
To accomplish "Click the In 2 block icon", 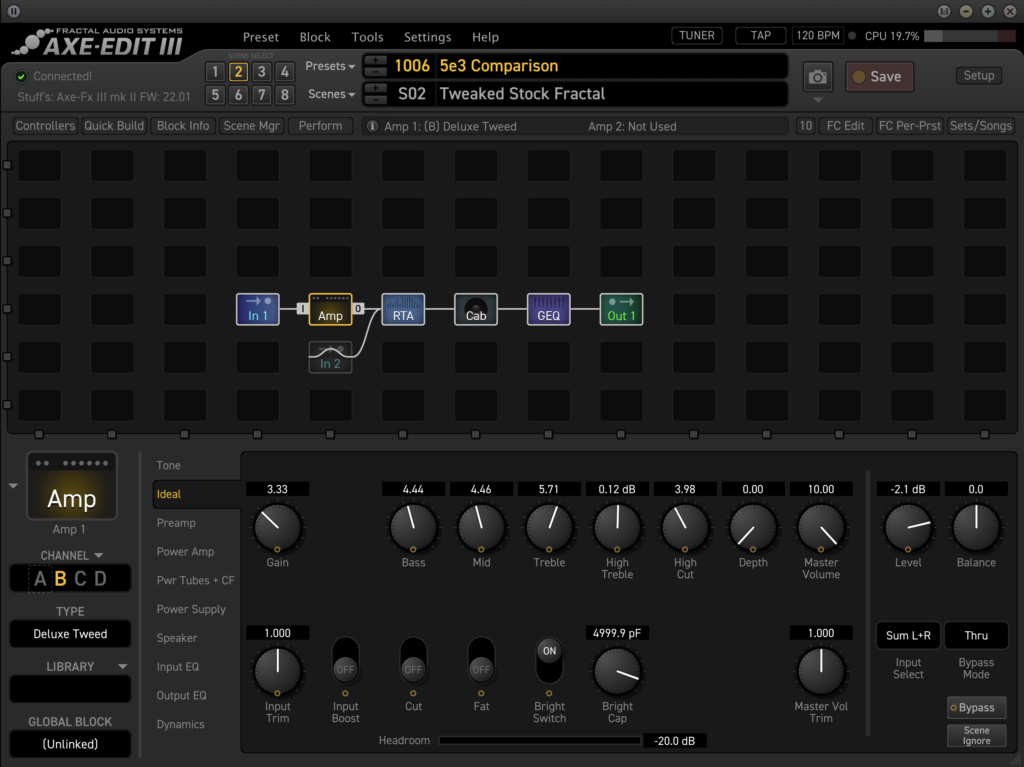I will [330, 357].
